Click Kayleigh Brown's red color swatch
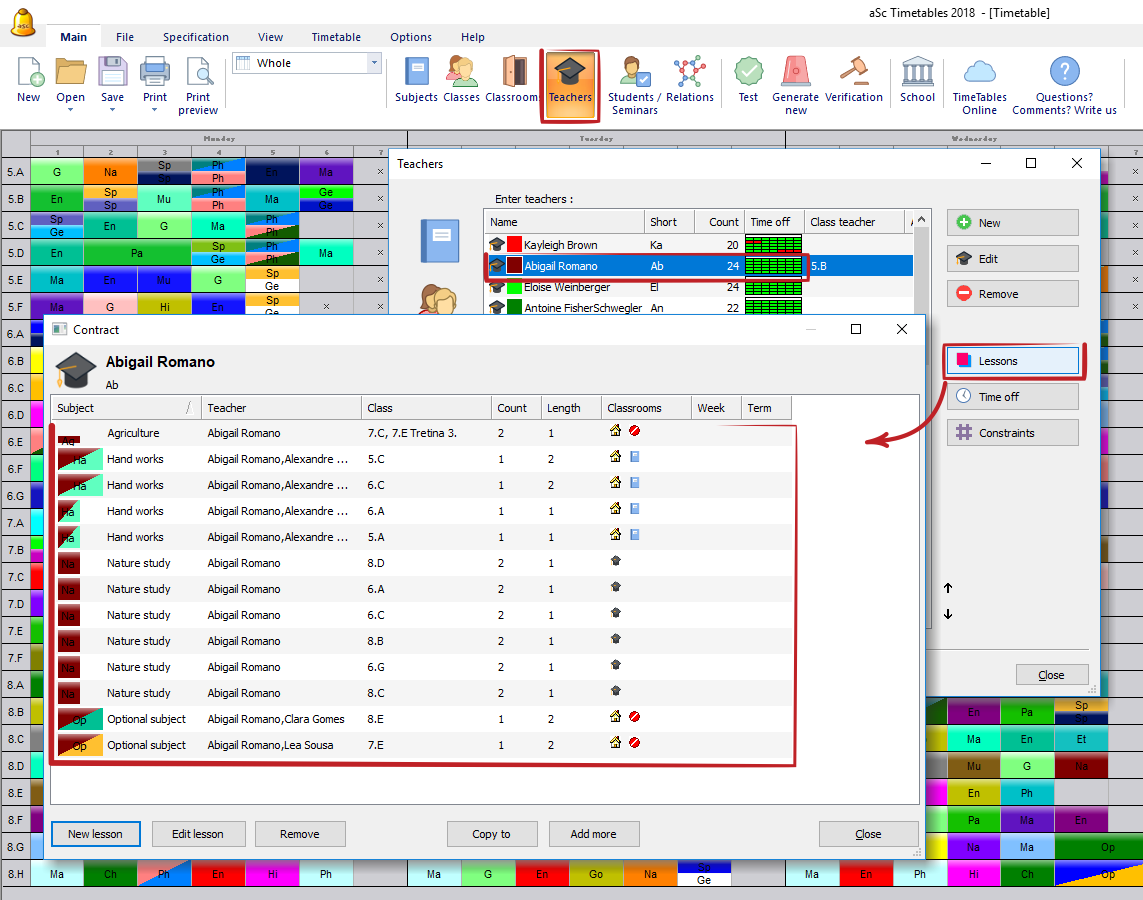Image resolution: width=1143 pixels, height=900 pixels. click(x=515, y=245)
